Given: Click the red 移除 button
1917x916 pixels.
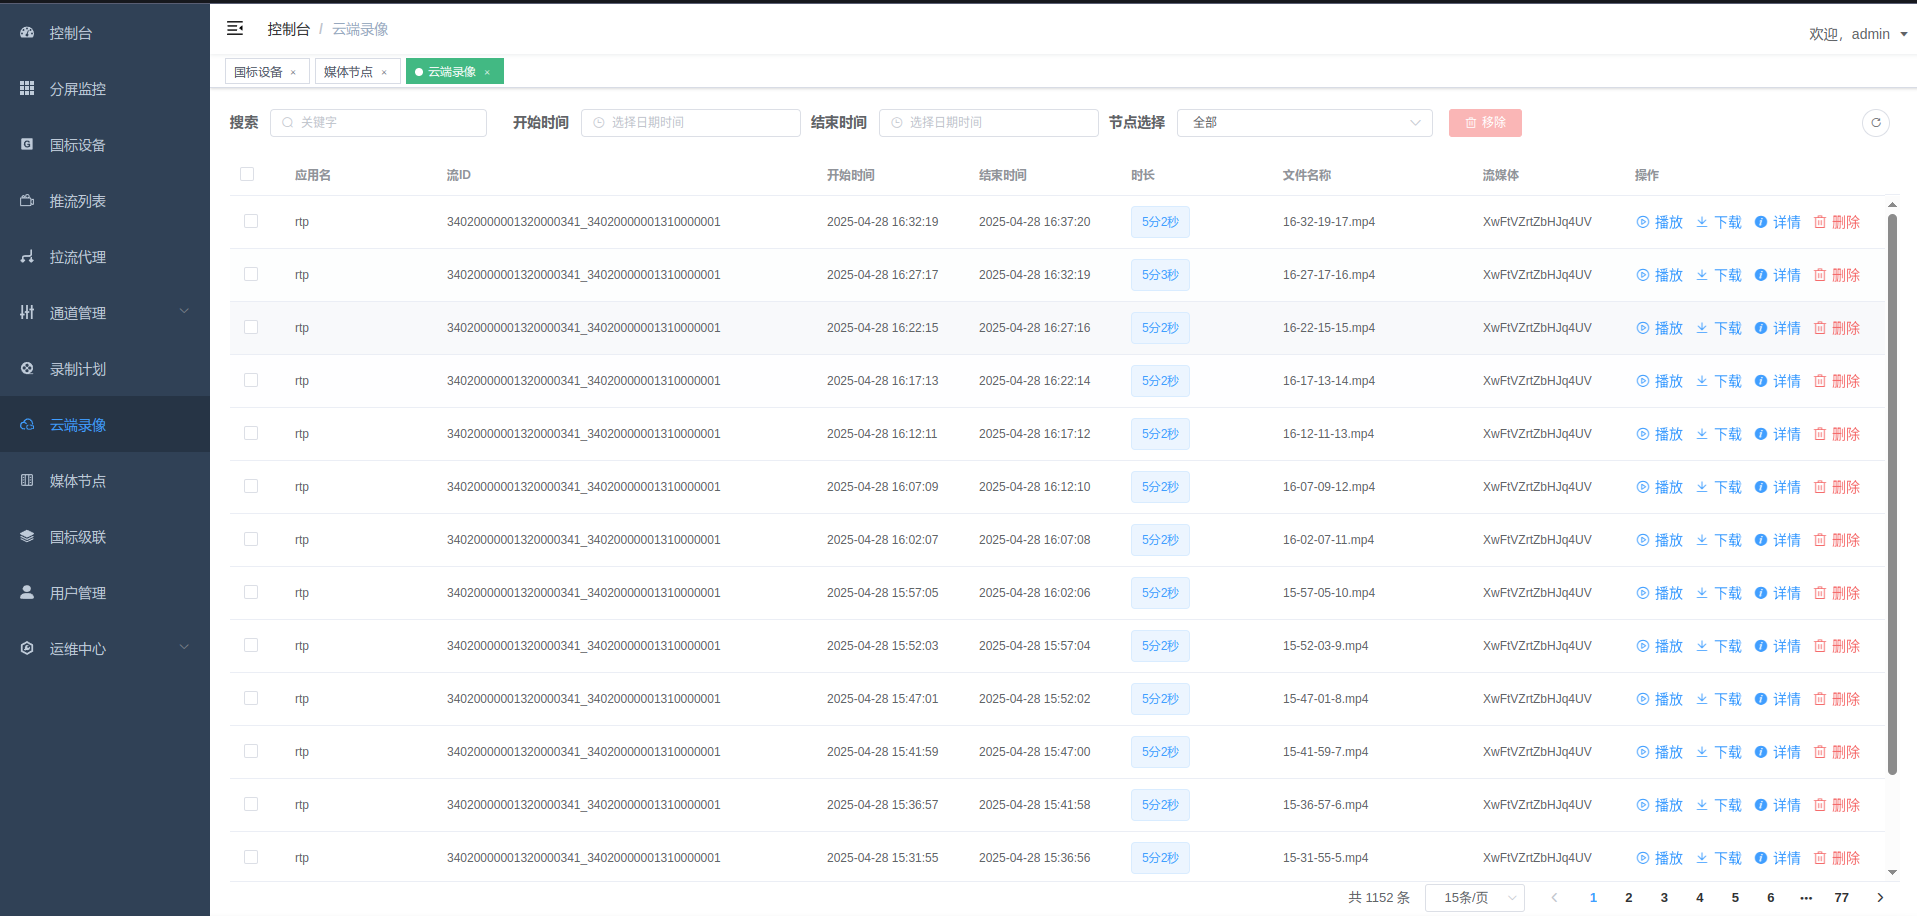Looking at the screenshot, I should pyautogui.click(x=1484, y=123).
